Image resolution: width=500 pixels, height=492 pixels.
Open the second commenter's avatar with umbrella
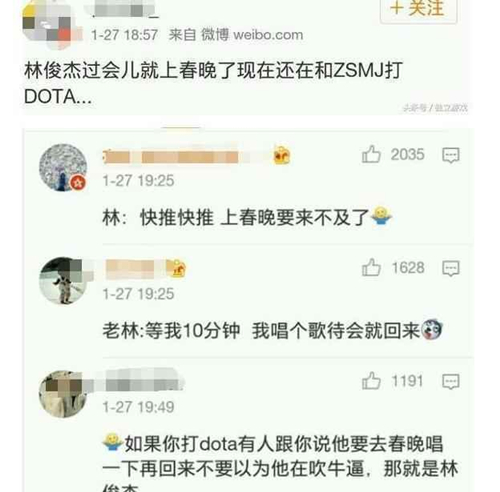[x=63, y=281]
